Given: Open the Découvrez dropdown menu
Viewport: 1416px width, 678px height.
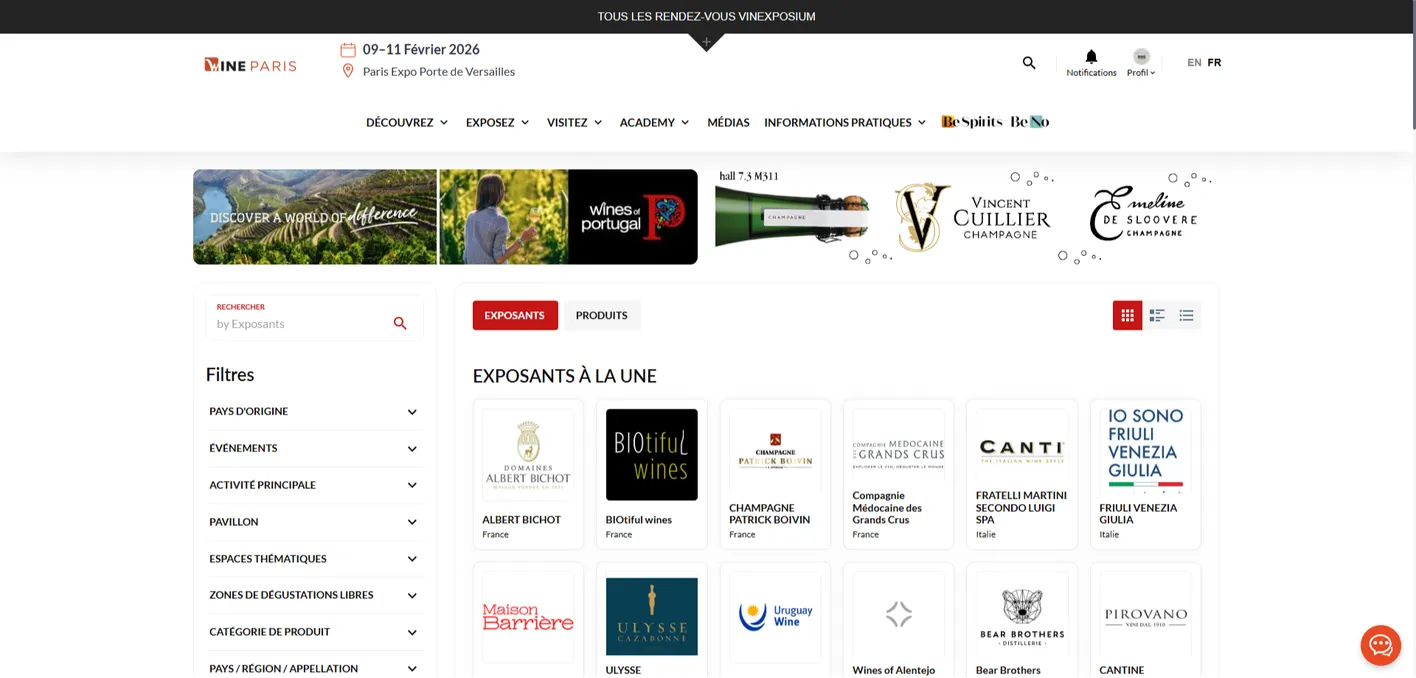Looking at the screenshot, I should tap(407, 122).
